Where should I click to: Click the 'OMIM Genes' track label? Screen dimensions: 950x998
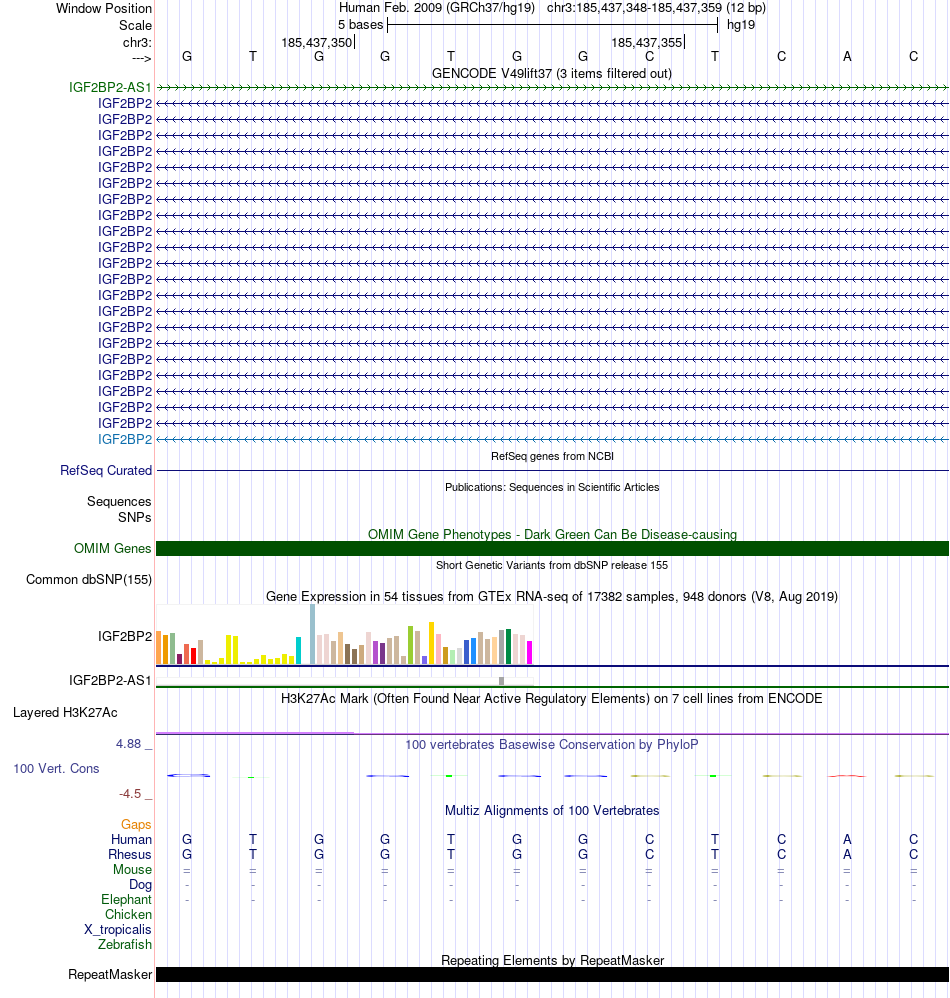point(113,548)
